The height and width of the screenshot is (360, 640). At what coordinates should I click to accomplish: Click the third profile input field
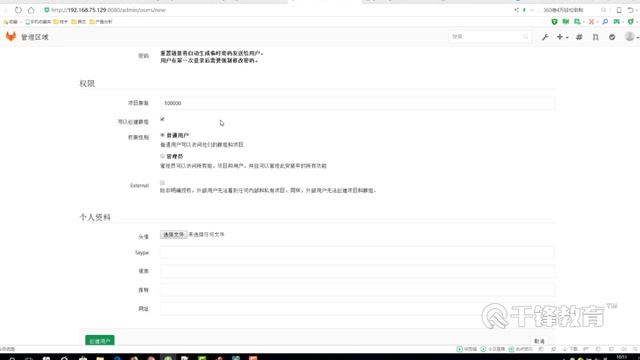[x=357, y=290]
